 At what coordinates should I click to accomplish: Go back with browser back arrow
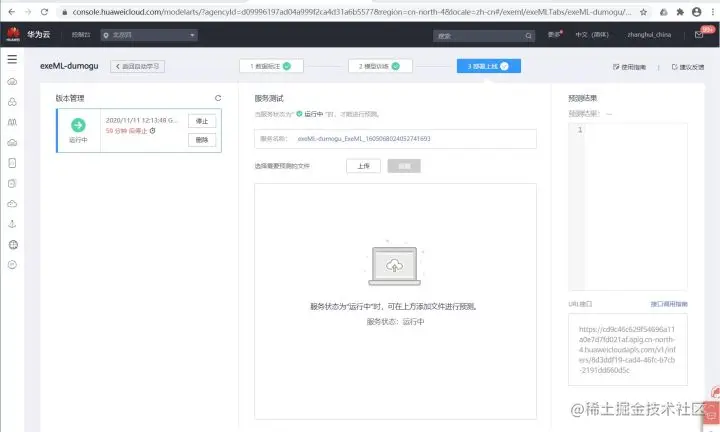point(11,12)
